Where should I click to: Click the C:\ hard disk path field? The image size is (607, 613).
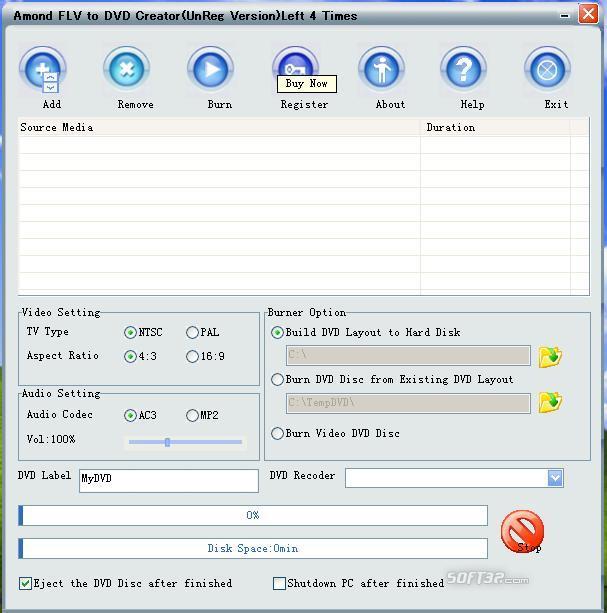click(408, 355)
